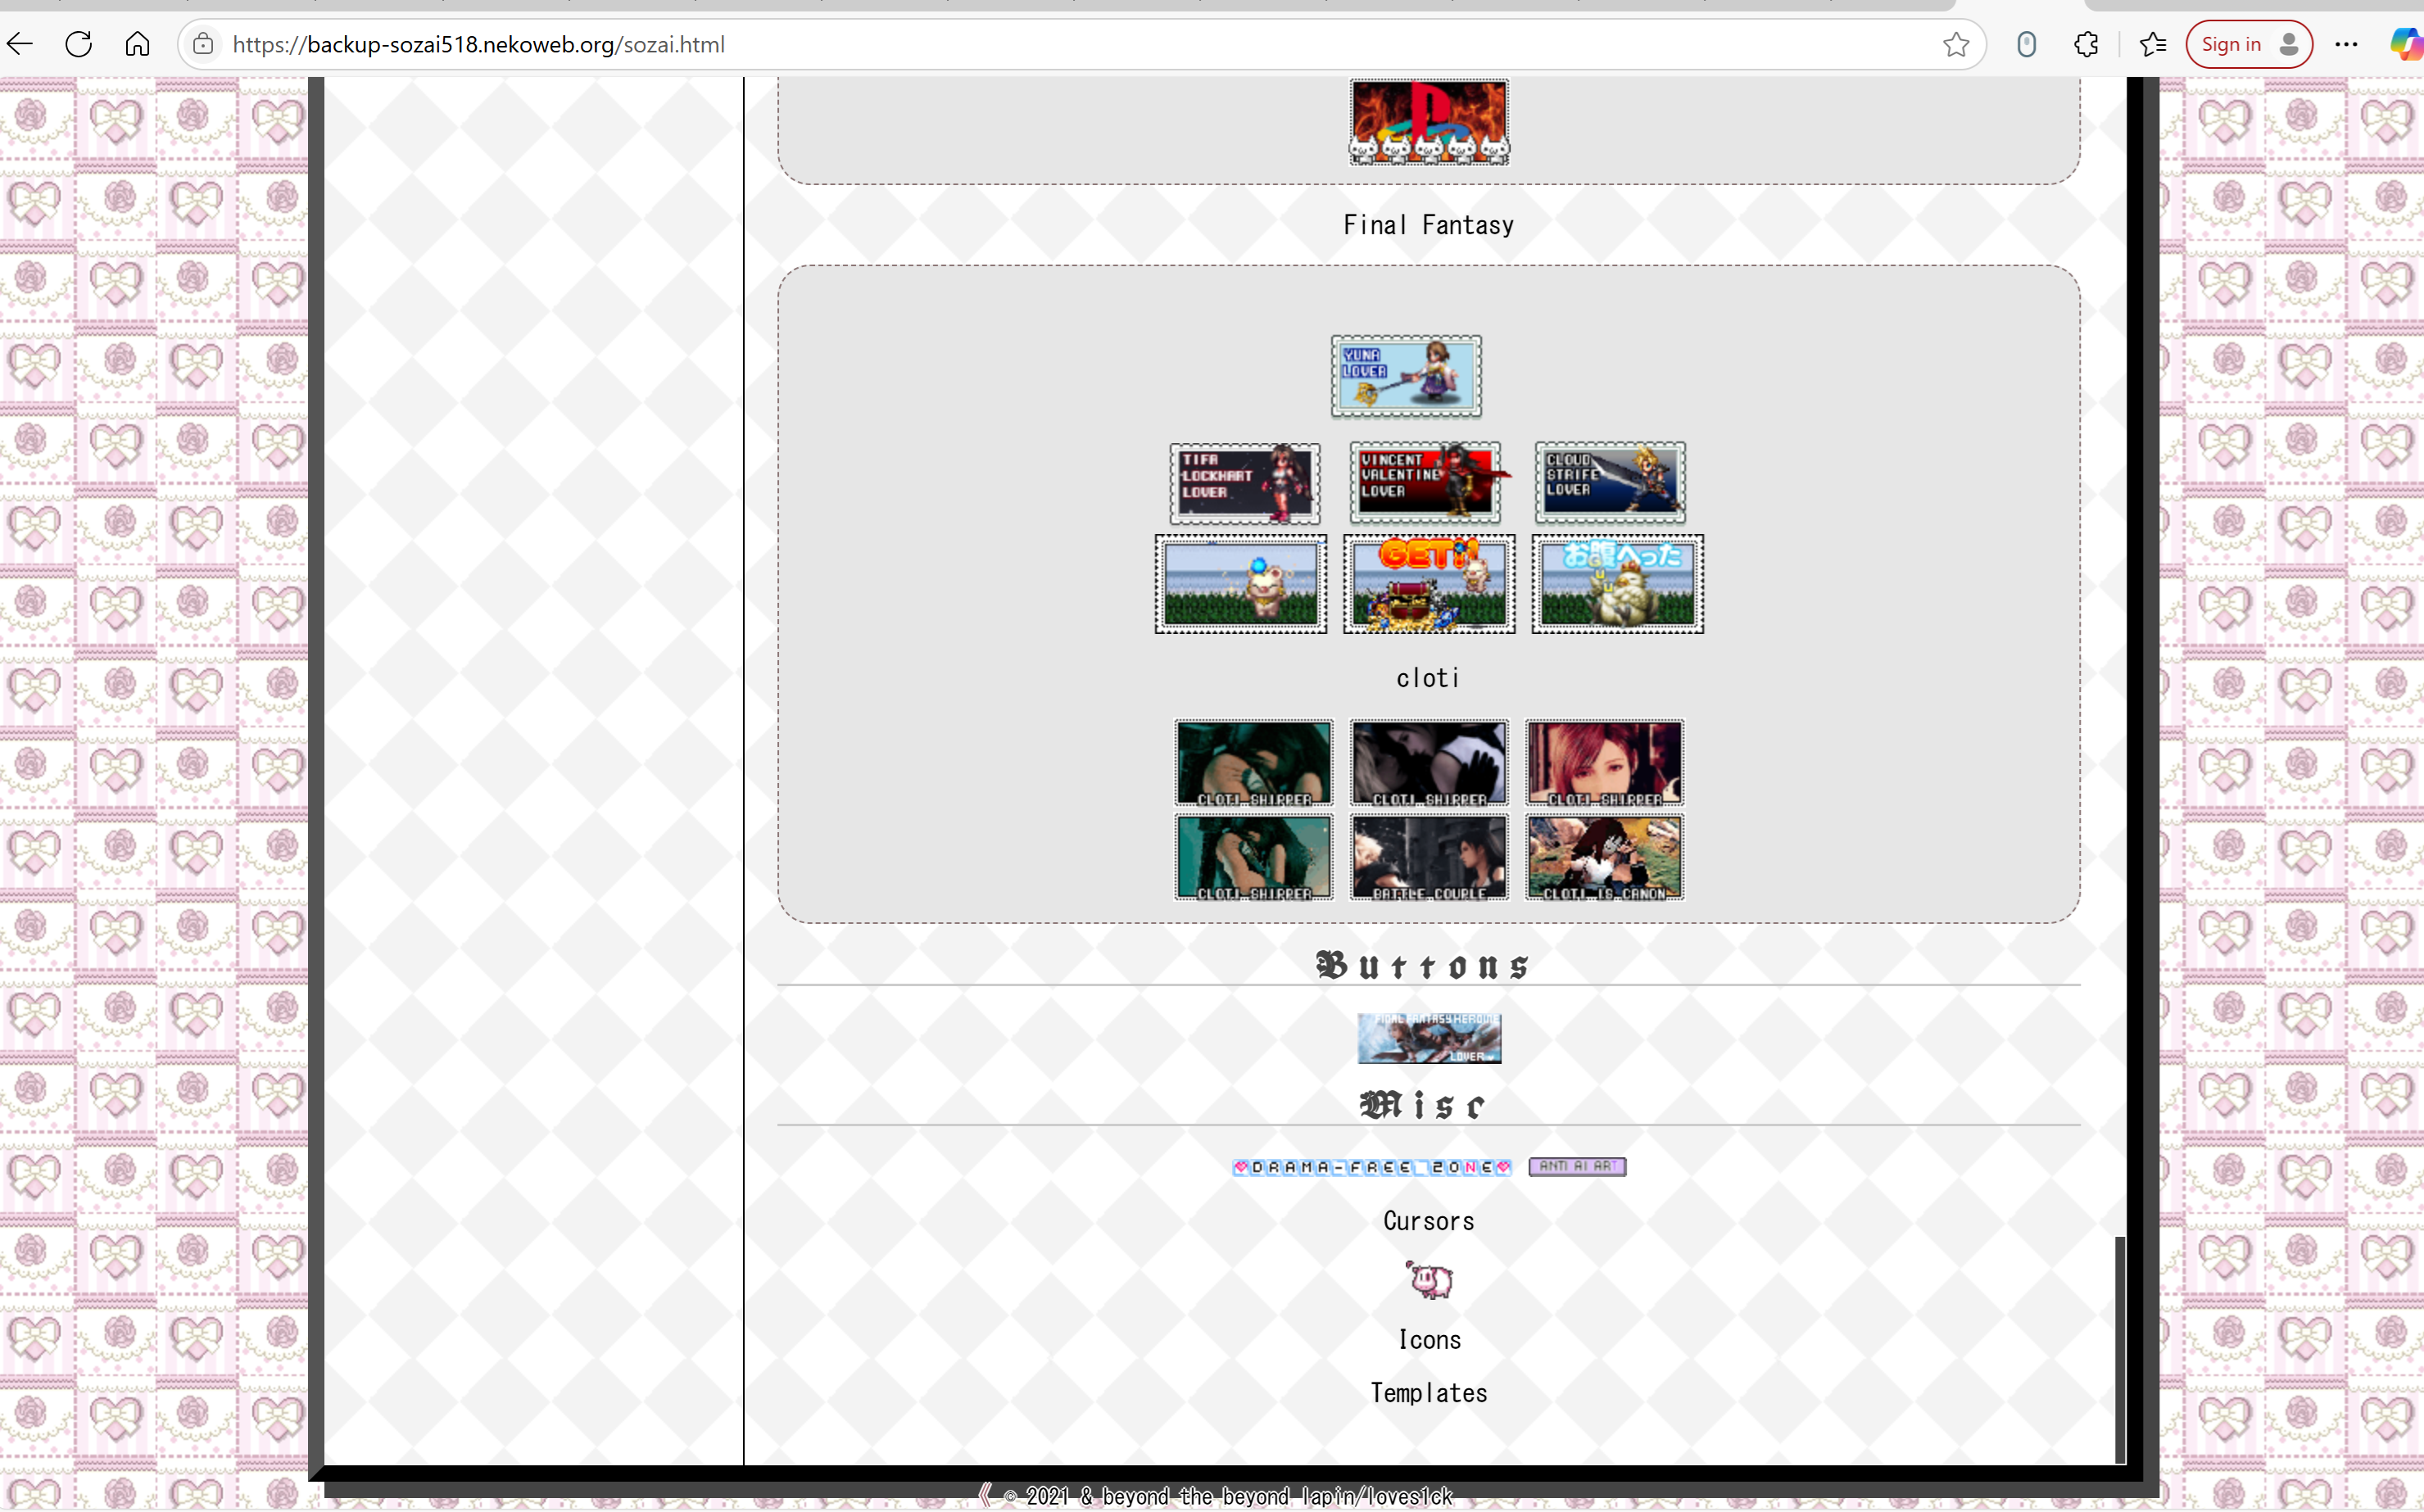
Task: Click the Cursors label
Action: pos(1429,1221)
